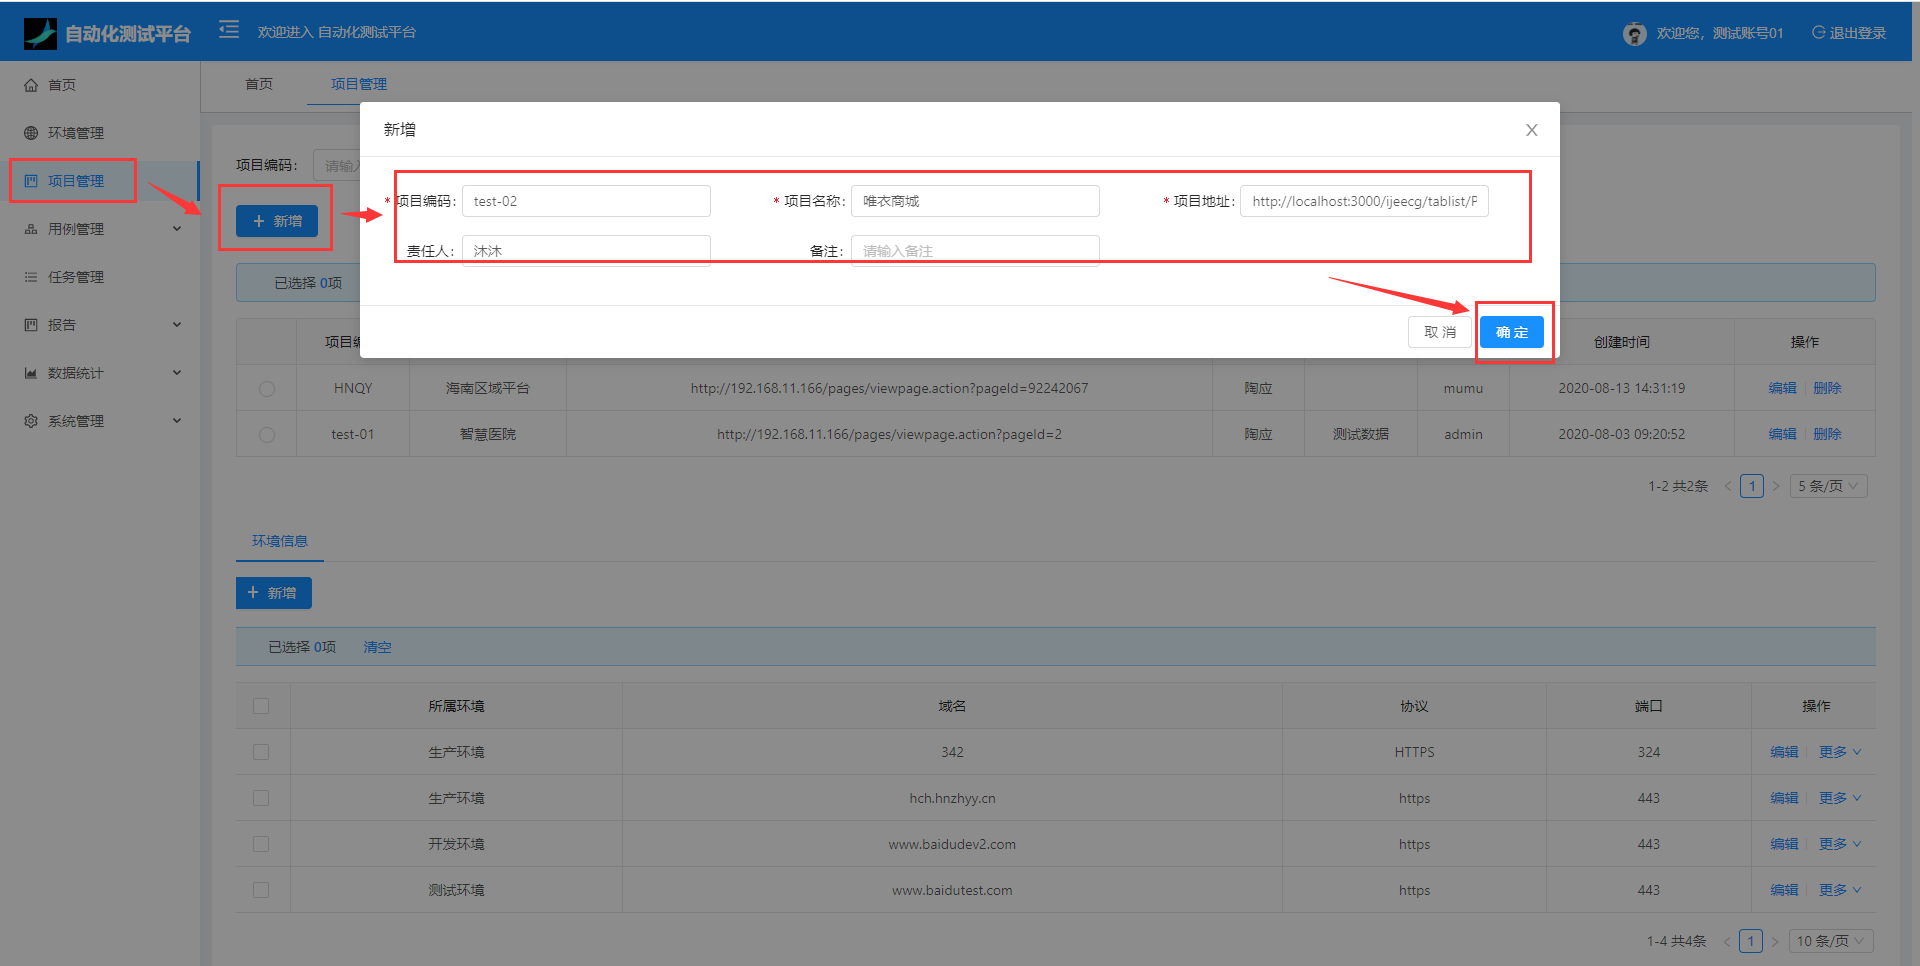1920x966 pixels.
Task: Check the hch.hnzhyy.cn row checkbox
Action: [261, 798]
